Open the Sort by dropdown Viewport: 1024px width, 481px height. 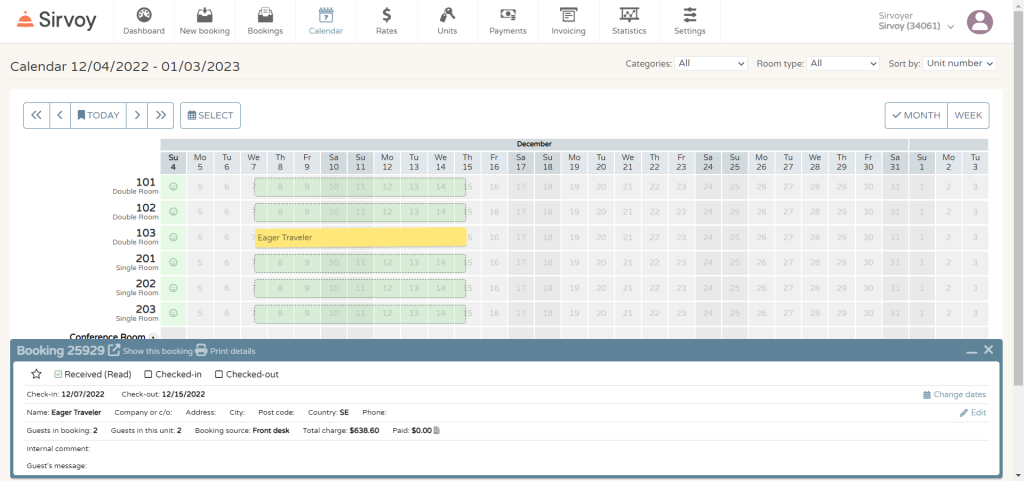960,63
